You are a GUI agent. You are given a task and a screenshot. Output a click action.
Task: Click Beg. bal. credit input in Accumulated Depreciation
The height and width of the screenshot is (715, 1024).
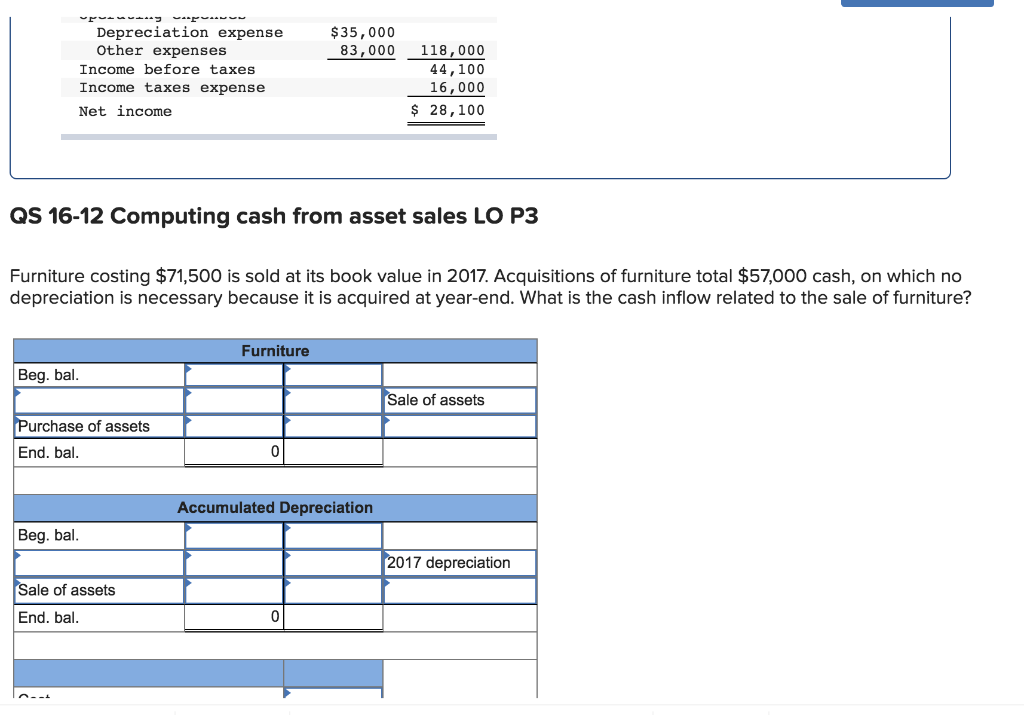point(333,535)
